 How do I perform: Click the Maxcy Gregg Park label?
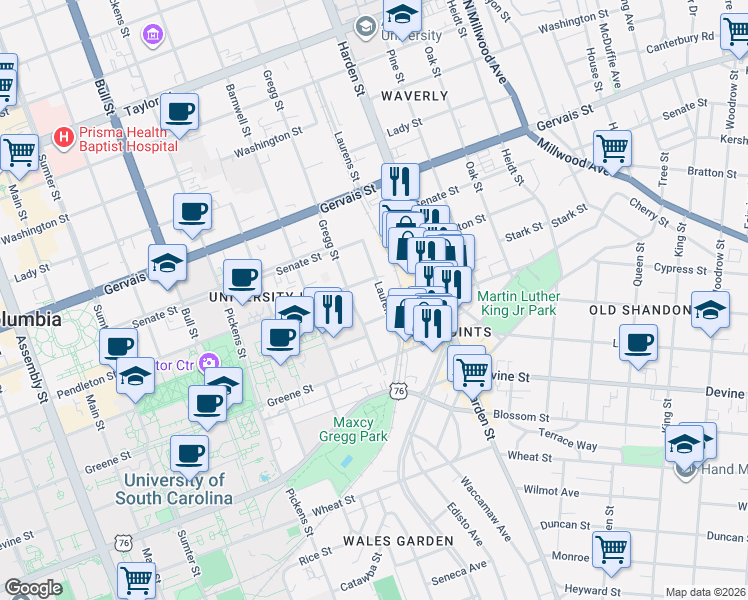pyautogui.click(x=353, y=429)
